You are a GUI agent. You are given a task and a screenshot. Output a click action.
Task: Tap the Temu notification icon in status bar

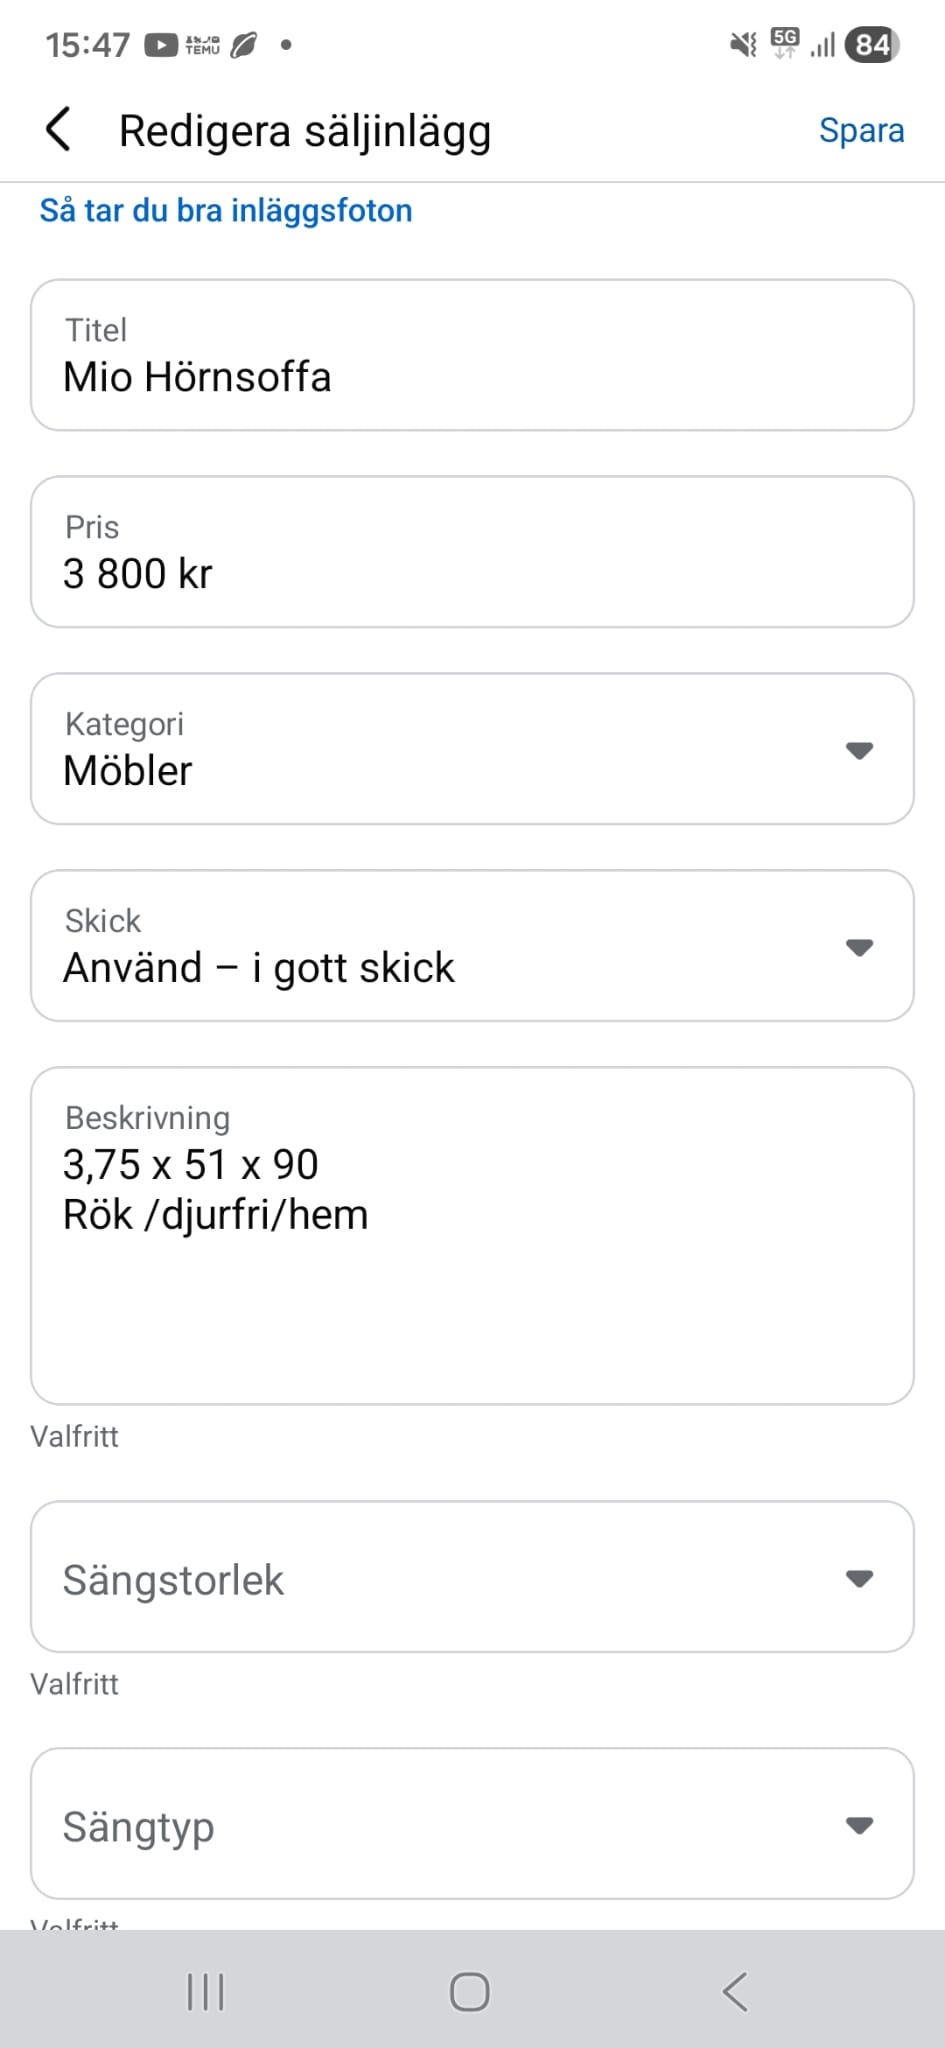coord(202,45)
